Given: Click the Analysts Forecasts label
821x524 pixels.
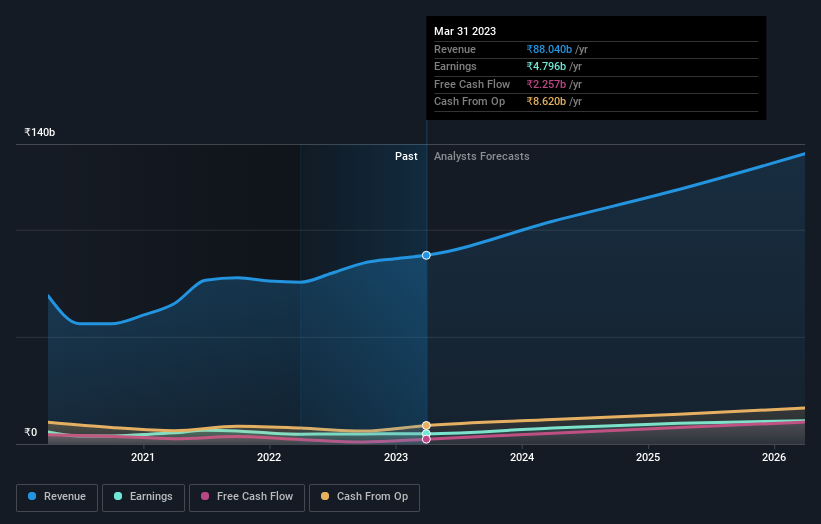Looking at the screenshot, I should 482,156.
